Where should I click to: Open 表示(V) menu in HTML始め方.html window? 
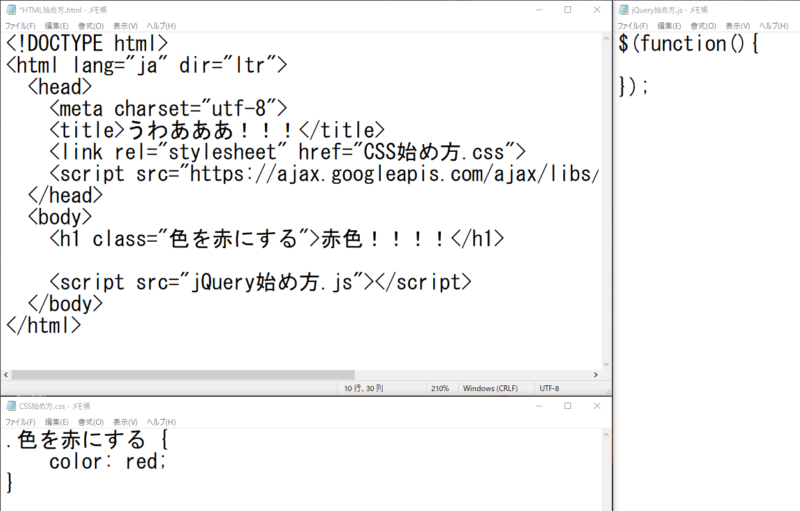125,25
